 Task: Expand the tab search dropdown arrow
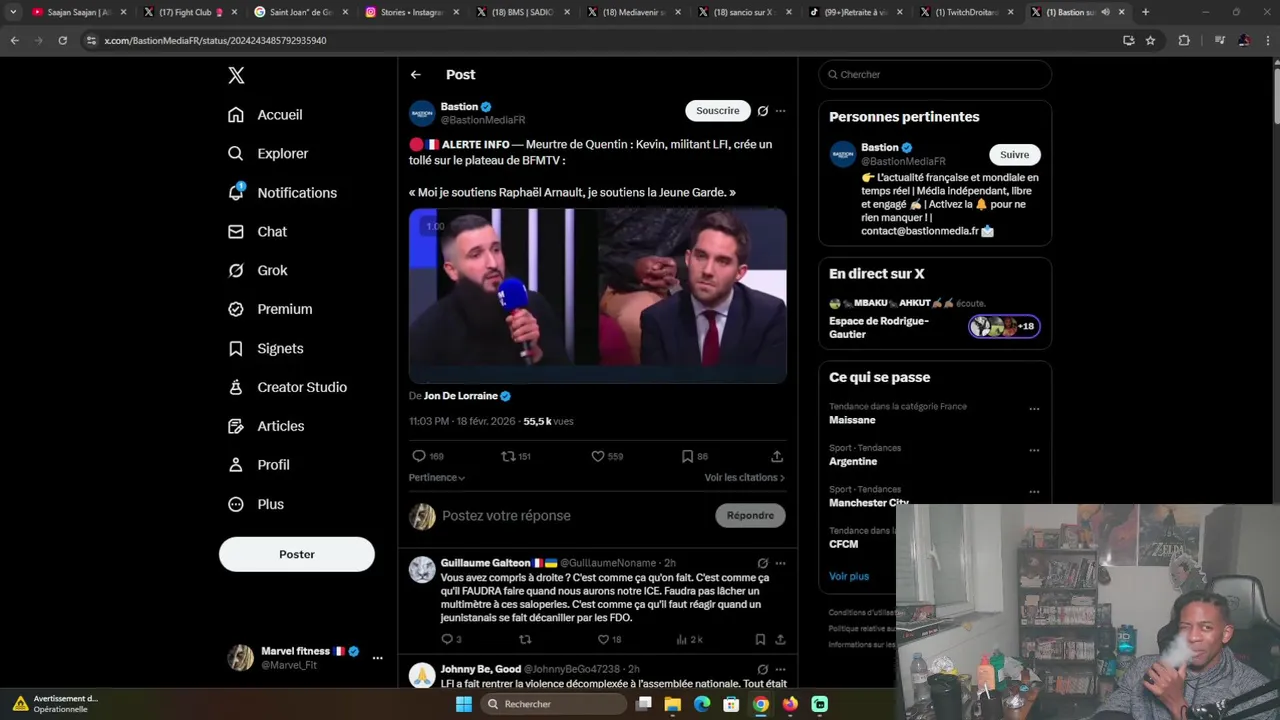click(13, 12)
